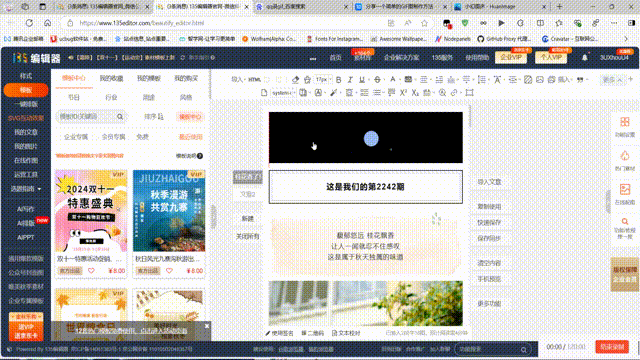Apply italic formatting
Image resolution: width=640 pixels, height=360 pixels.
[350, 80]
